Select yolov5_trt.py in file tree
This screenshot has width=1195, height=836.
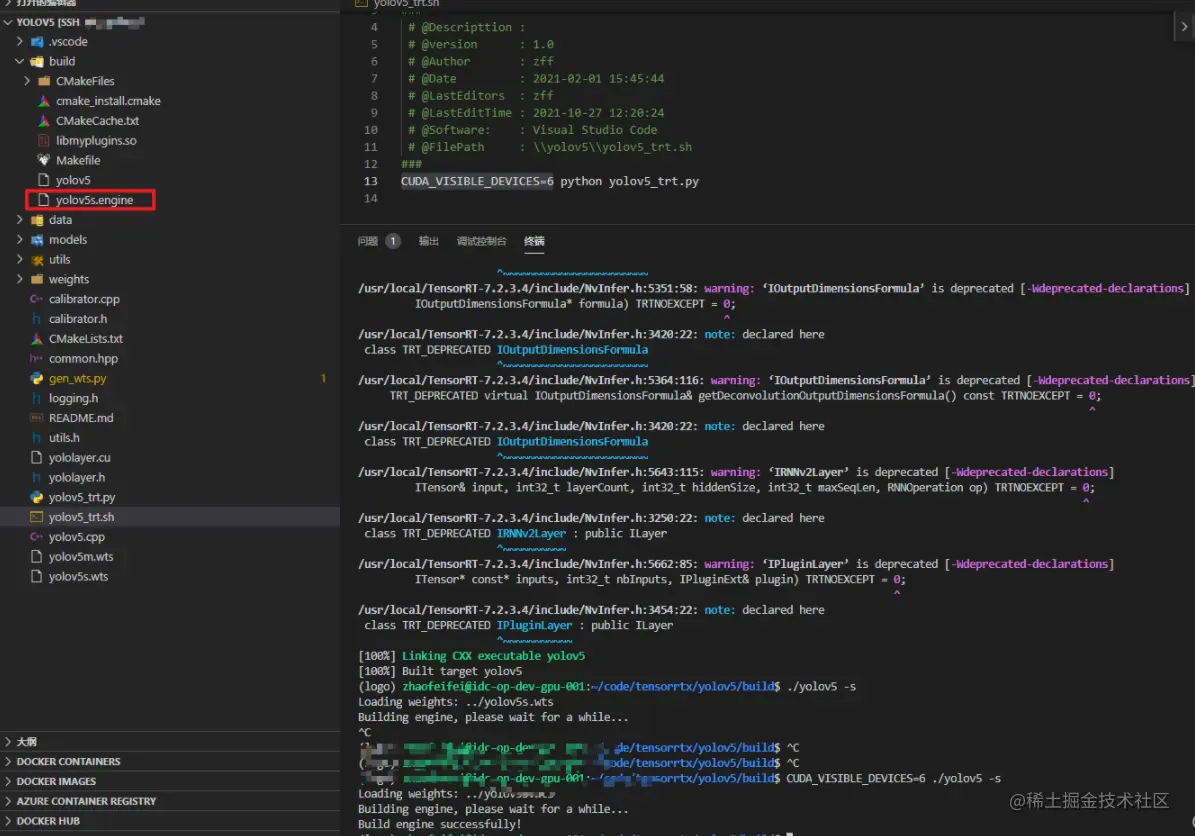(x=82, y=497)
